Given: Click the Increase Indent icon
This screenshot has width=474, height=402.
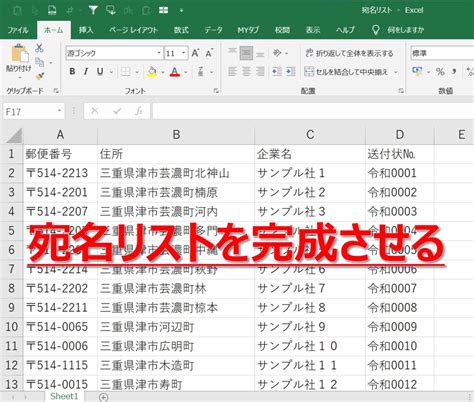Looking at the screenshot, I should (x=290, y=72).
